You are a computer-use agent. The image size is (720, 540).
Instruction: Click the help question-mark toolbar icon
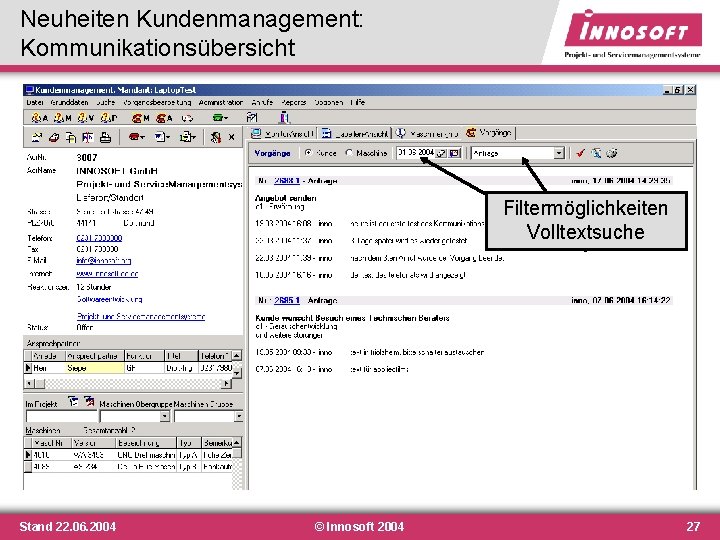252,118
